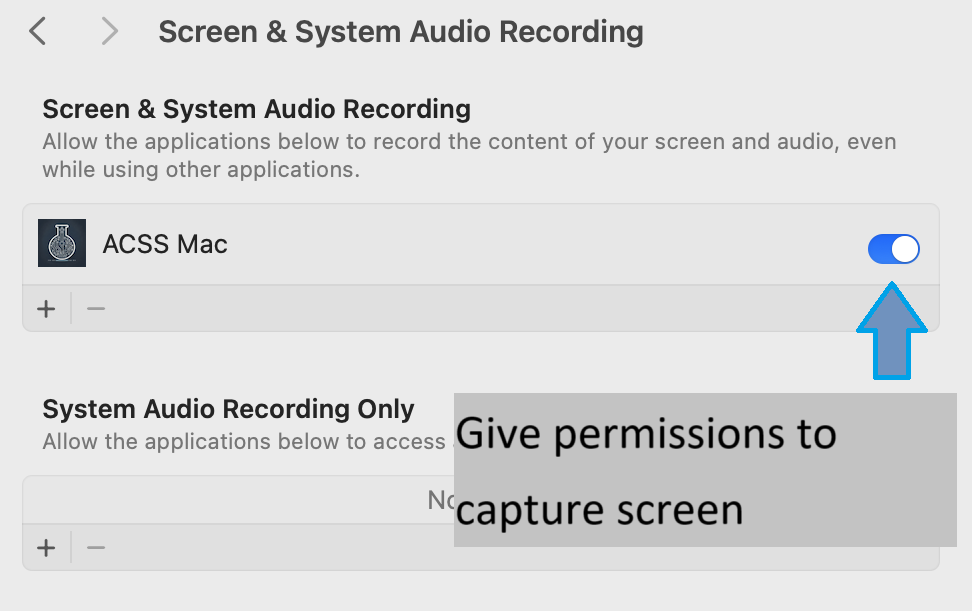
Task: Go back using the left chevron
Action: [38, 31]
